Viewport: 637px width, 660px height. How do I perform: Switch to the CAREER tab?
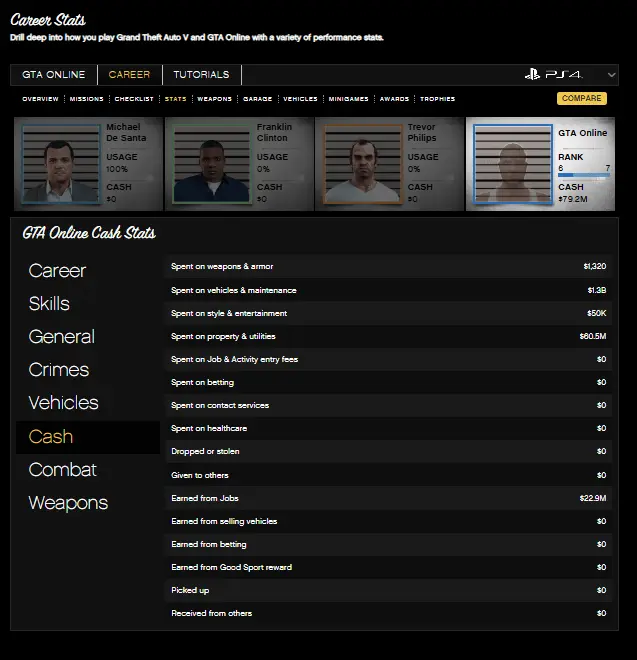(x=129, y=75)
